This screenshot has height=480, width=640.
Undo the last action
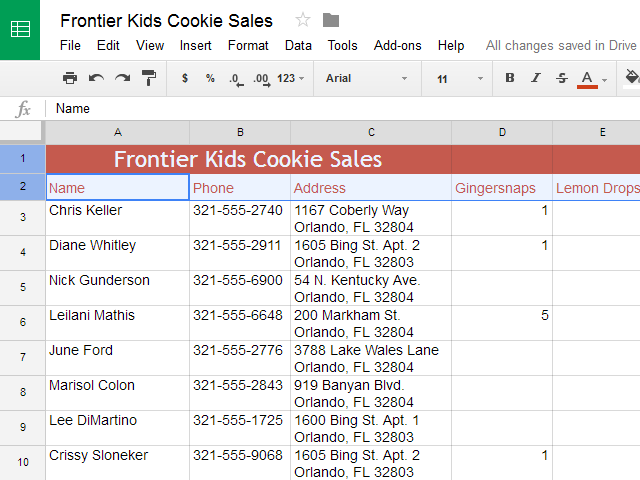(x=96, y=78)
